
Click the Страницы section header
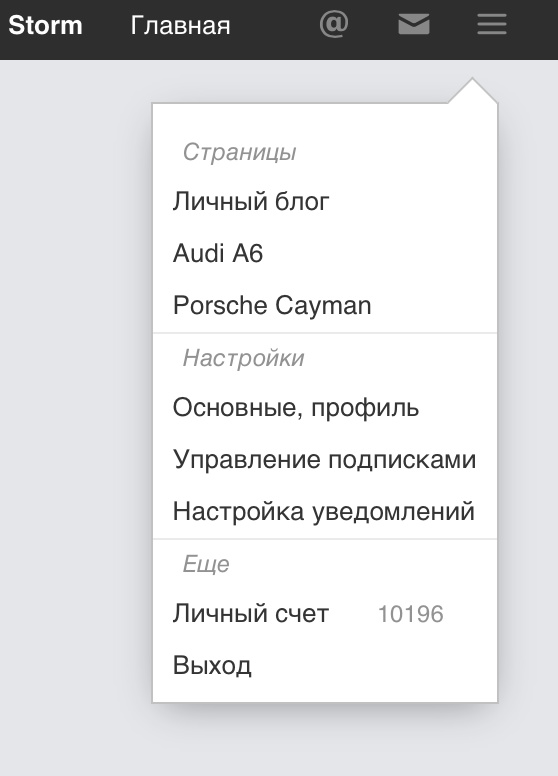click(x=239, y=152)
